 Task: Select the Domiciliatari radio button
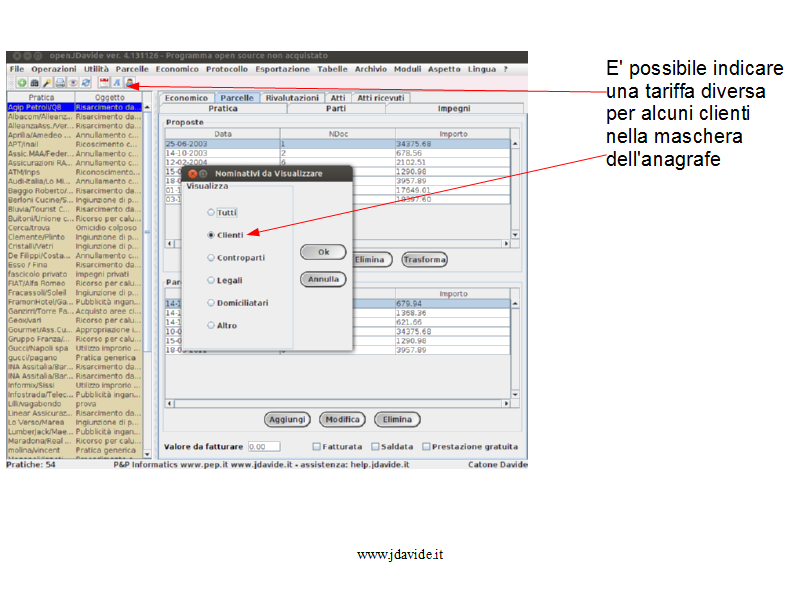211,303
